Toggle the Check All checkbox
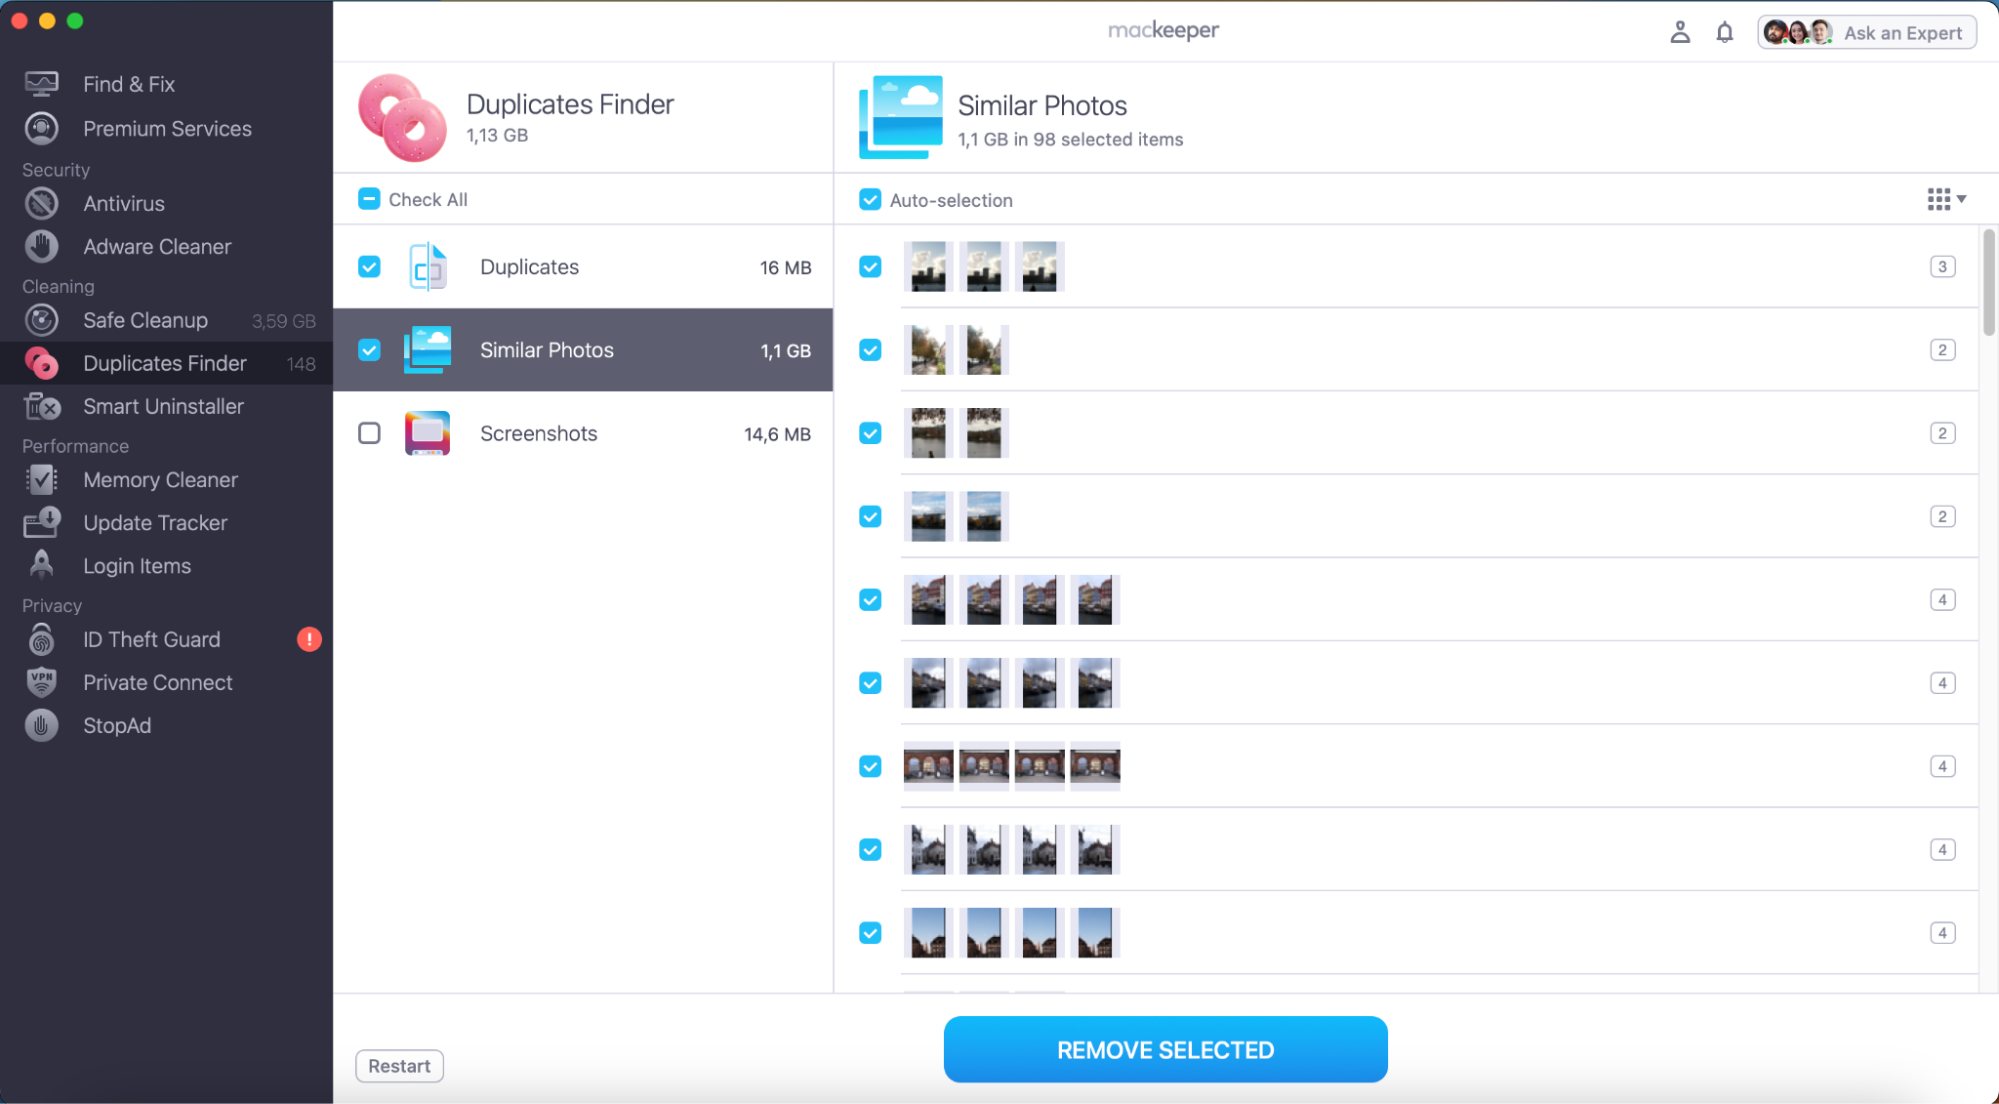Screen dimensions: 1999x1104 point(369,199)
